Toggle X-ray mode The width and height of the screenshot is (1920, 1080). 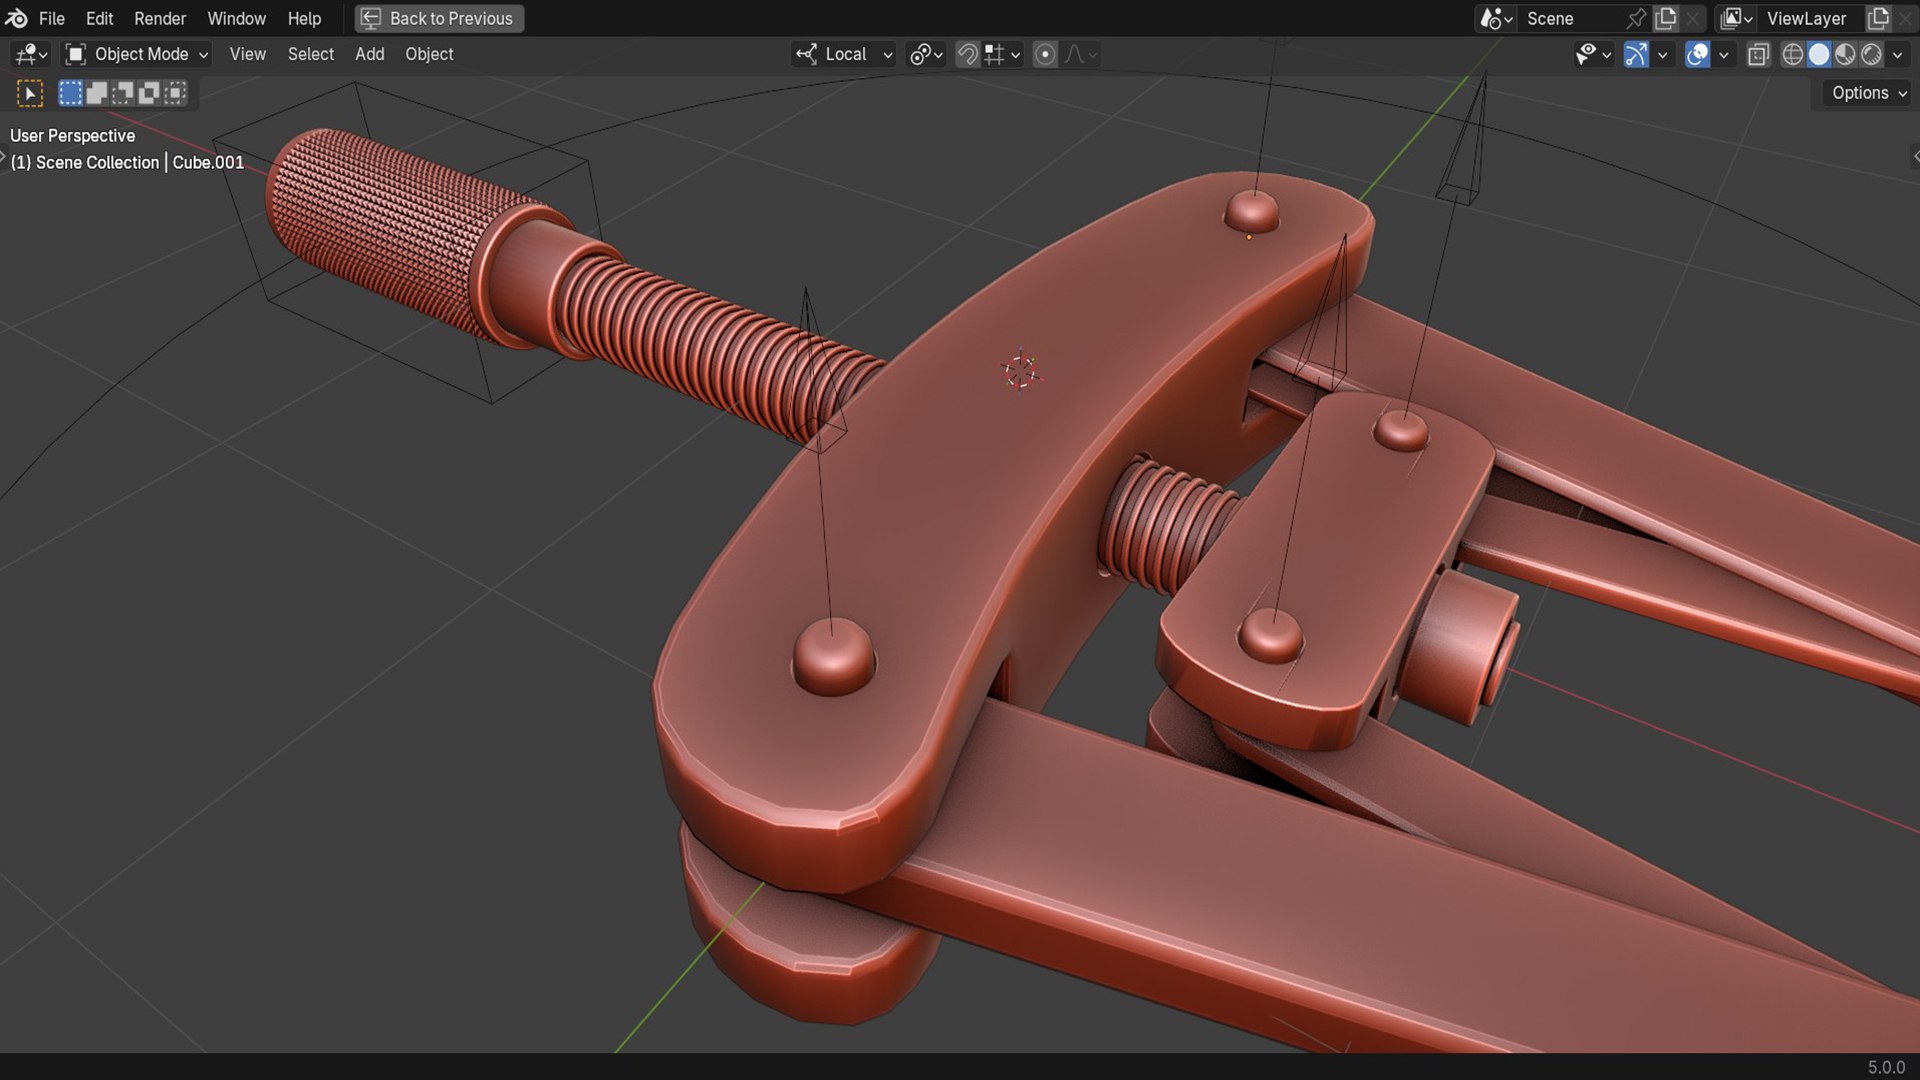(1758, 54)
